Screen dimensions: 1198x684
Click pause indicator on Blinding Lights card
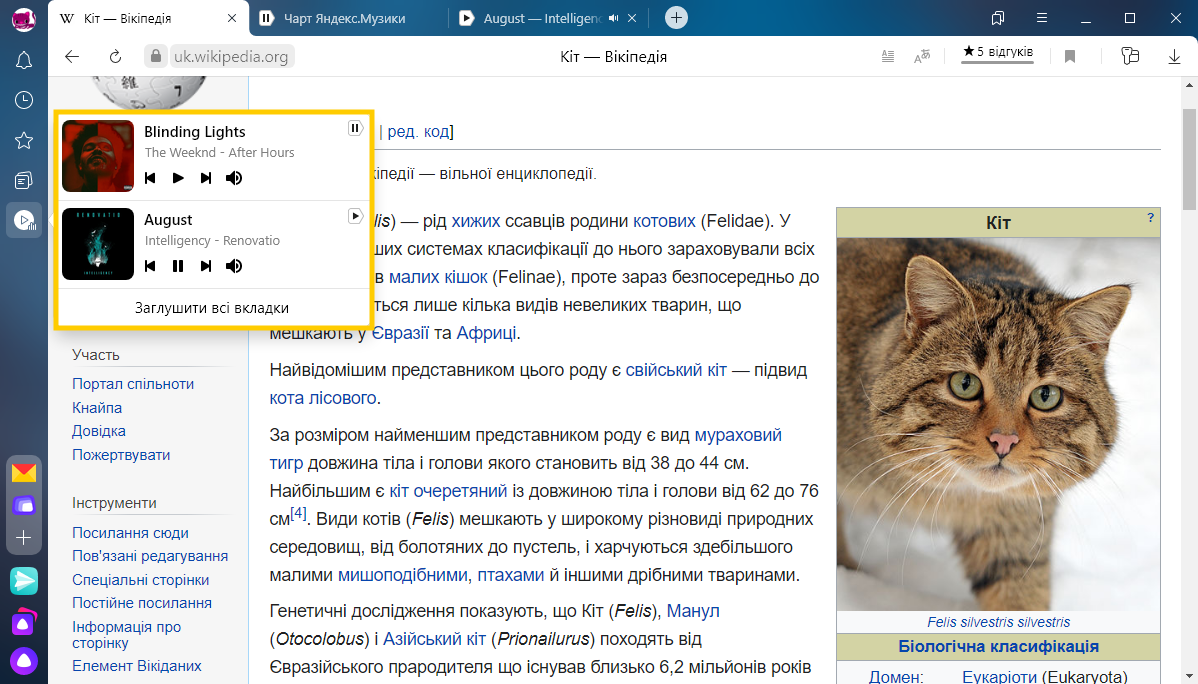(355, 128)
